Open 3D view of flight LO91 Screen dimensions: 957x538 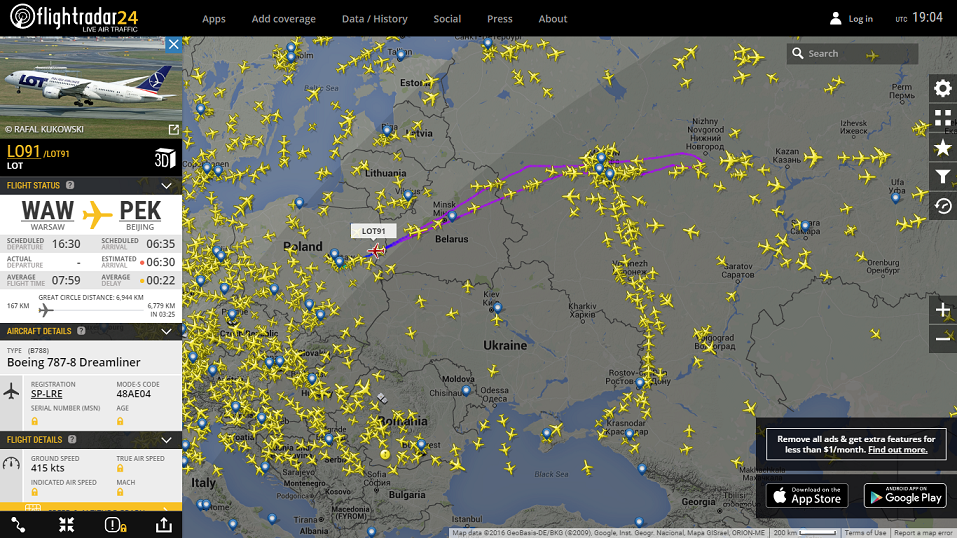(165, 159)
